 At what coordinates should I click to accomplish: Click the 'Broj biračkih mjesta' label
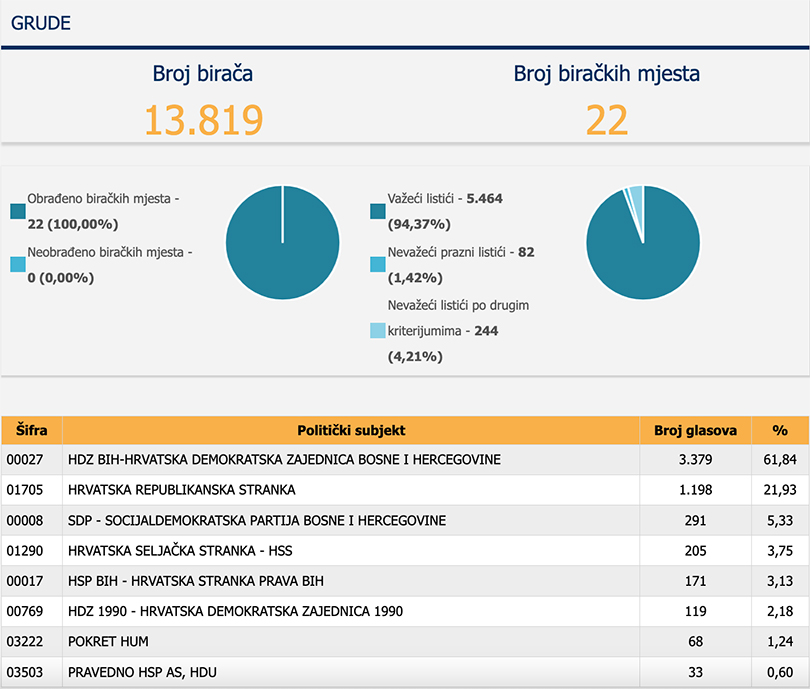coord(606,74)
